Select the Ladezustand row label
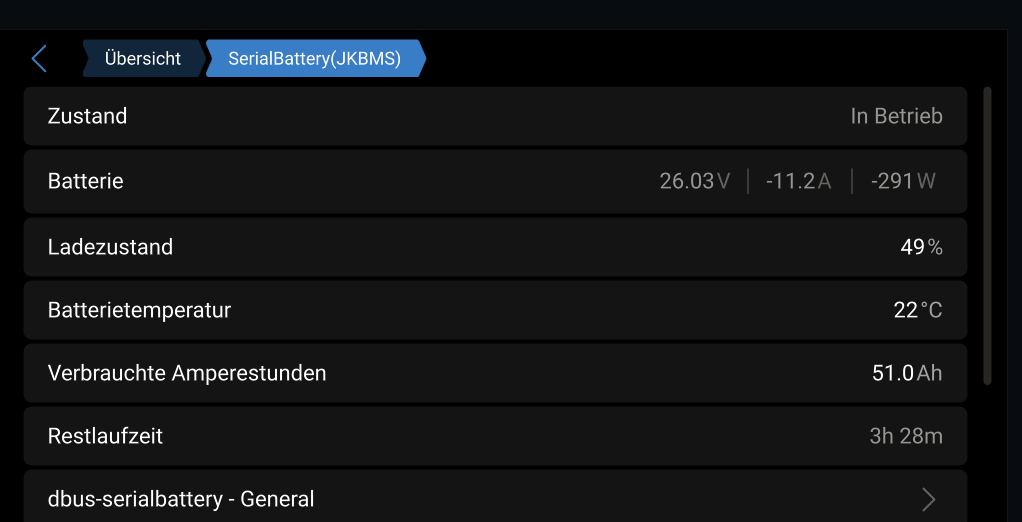Screen dimensions: 1022x522 (110, 247)
